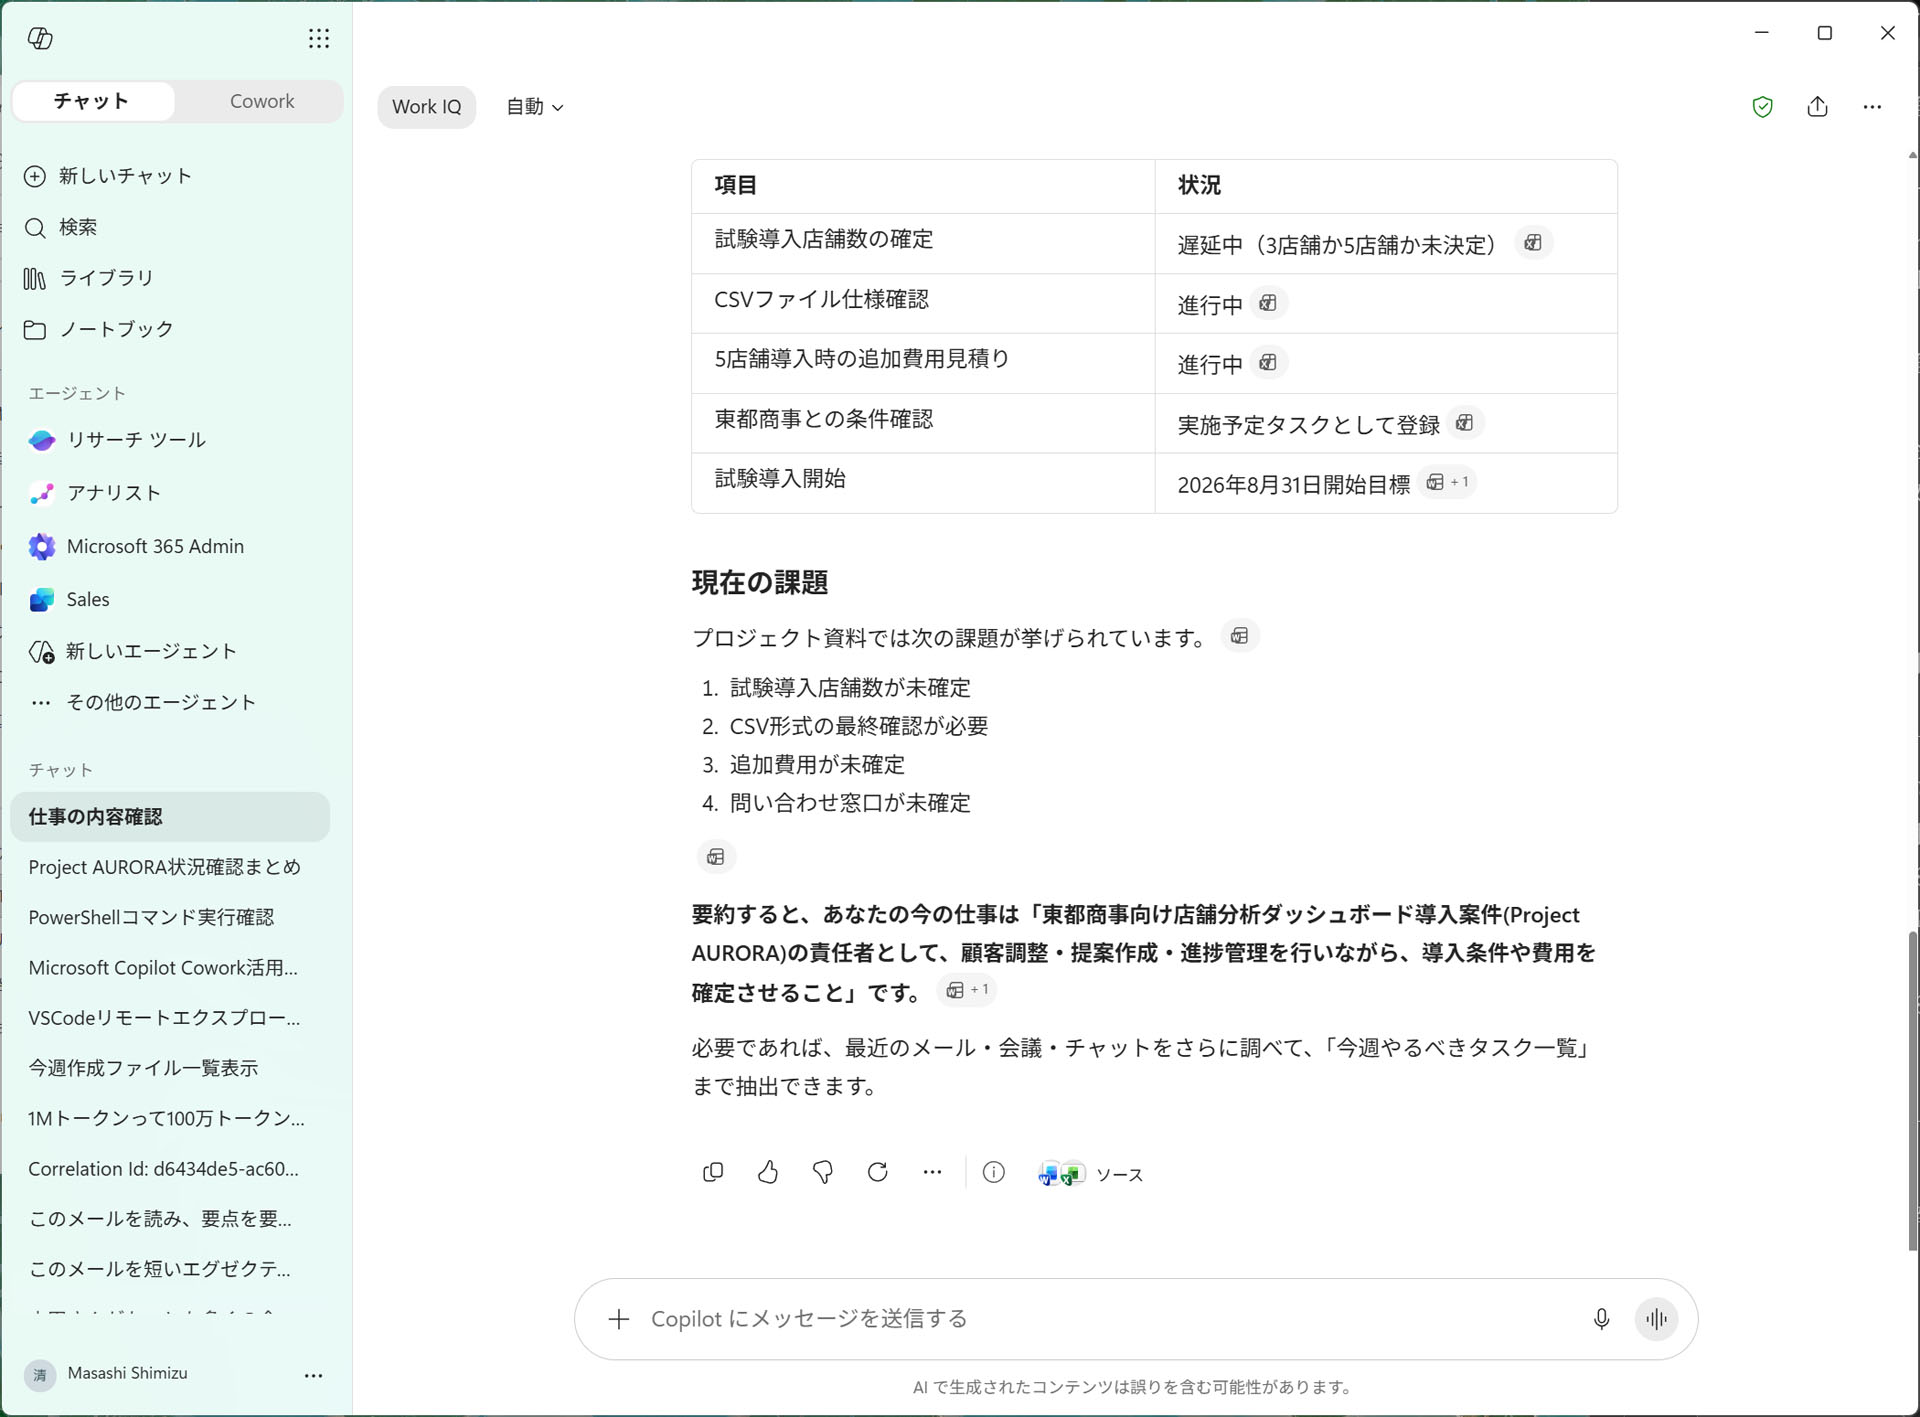The height and width of the screenshot is (1417, 1920).
Task: Open chat VSCodeリモートエクスプロー
Action: 164,1018
